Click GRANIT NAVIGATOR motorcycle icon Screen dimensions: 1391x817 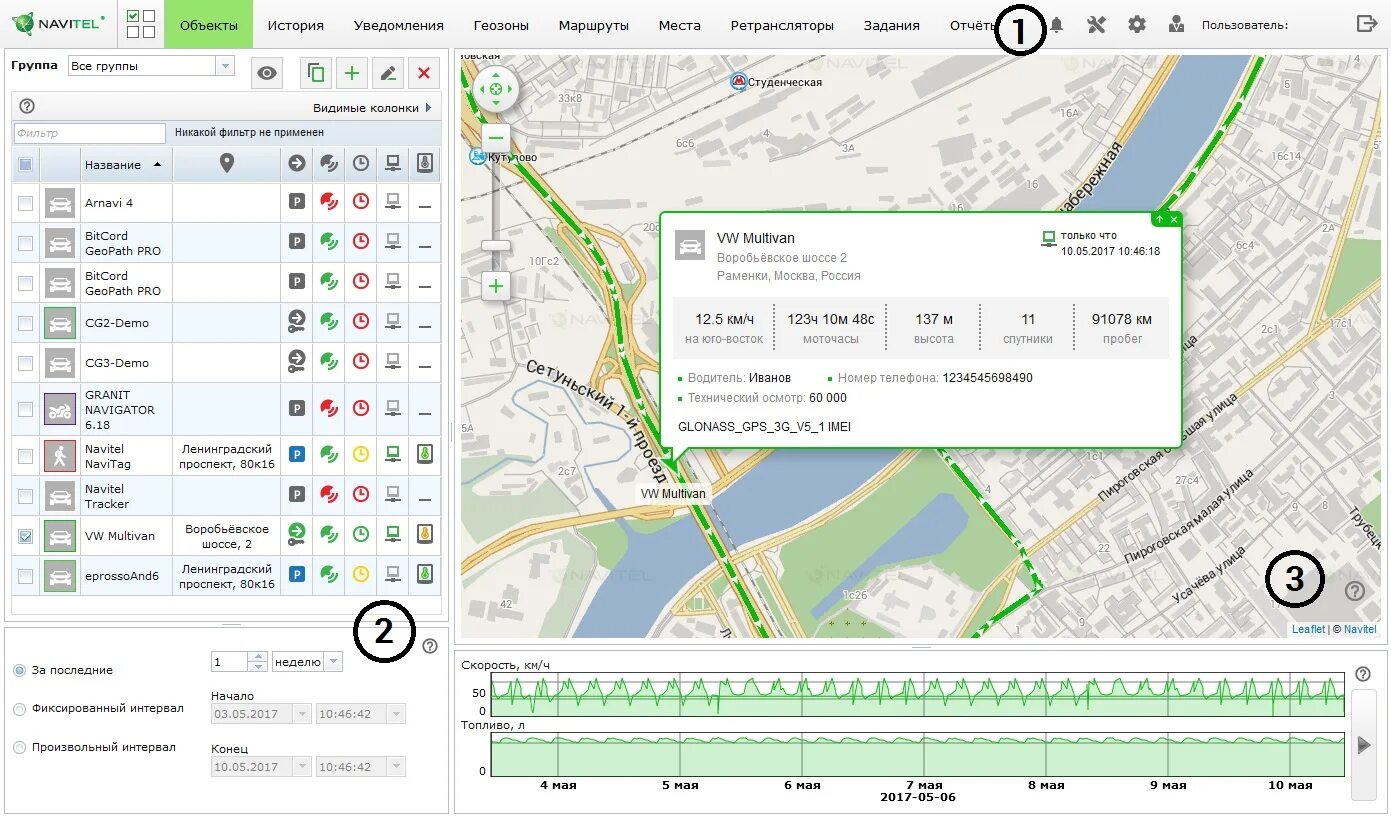pos(60,409)
